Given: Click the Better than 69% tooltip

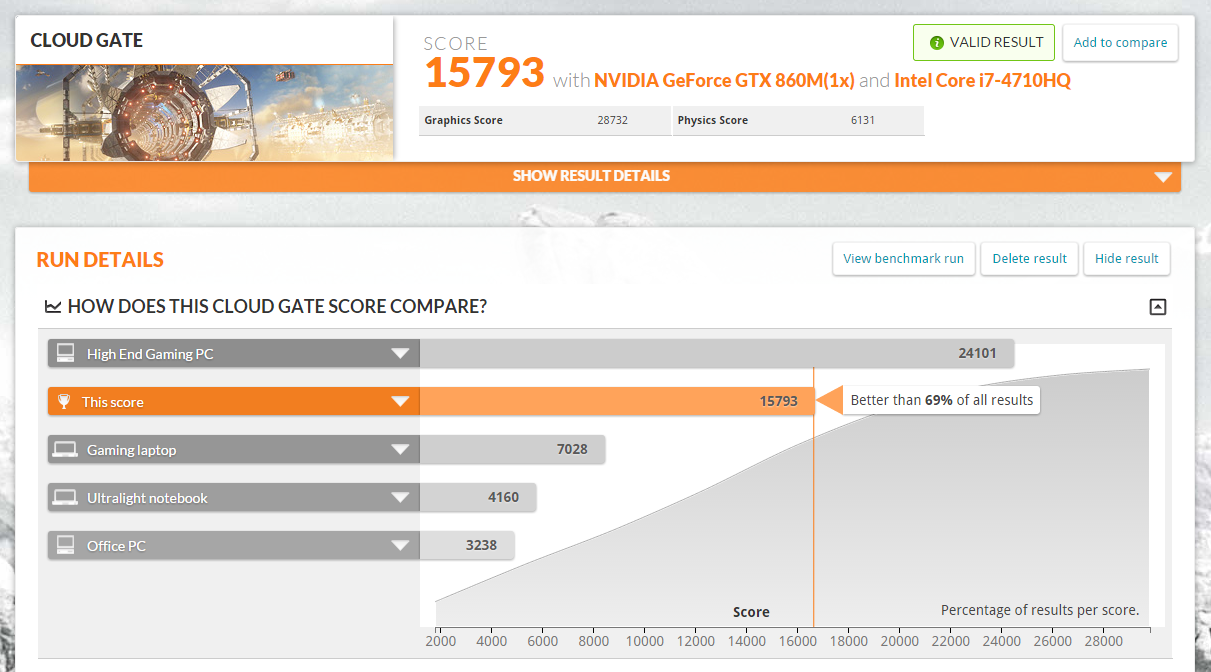Looking at the screenshot, I should pyautogui.click(x=941, y=401).
